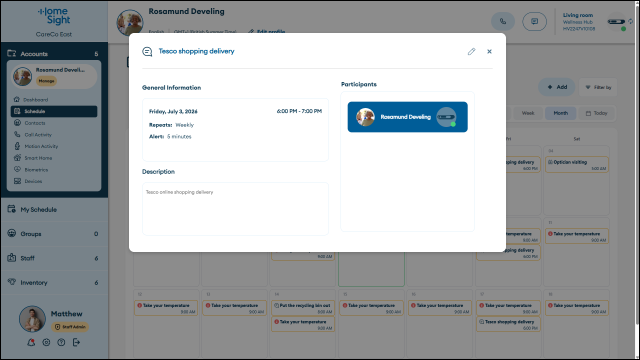
Task: Switch to Week view tab
Action: [528, 113]
